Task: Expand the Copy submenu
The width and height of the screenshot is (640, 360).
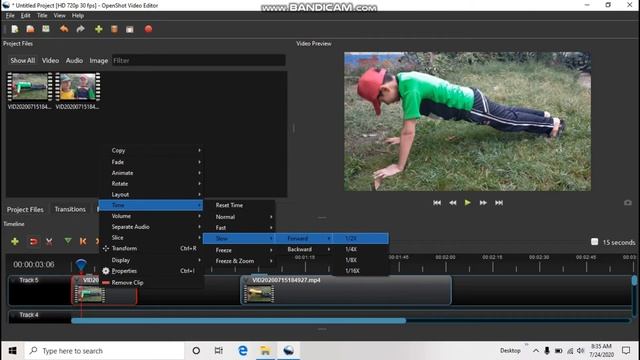Action: click(x=151, y=150)
